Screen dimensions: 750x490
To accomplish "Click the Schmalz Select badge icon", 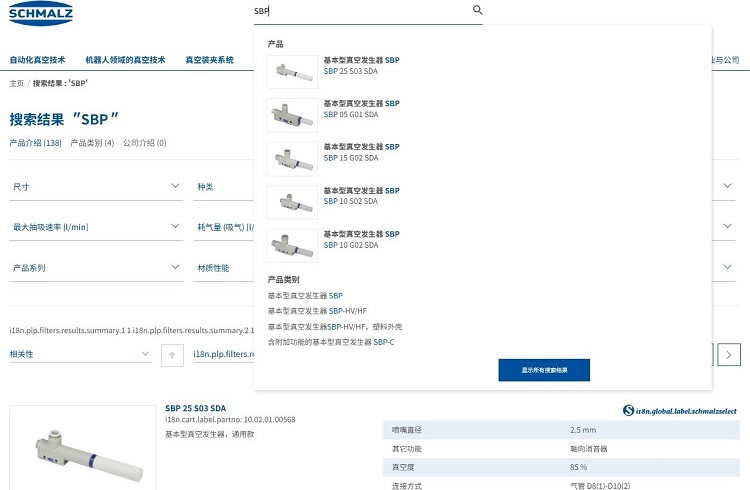I will click(629, 410).
